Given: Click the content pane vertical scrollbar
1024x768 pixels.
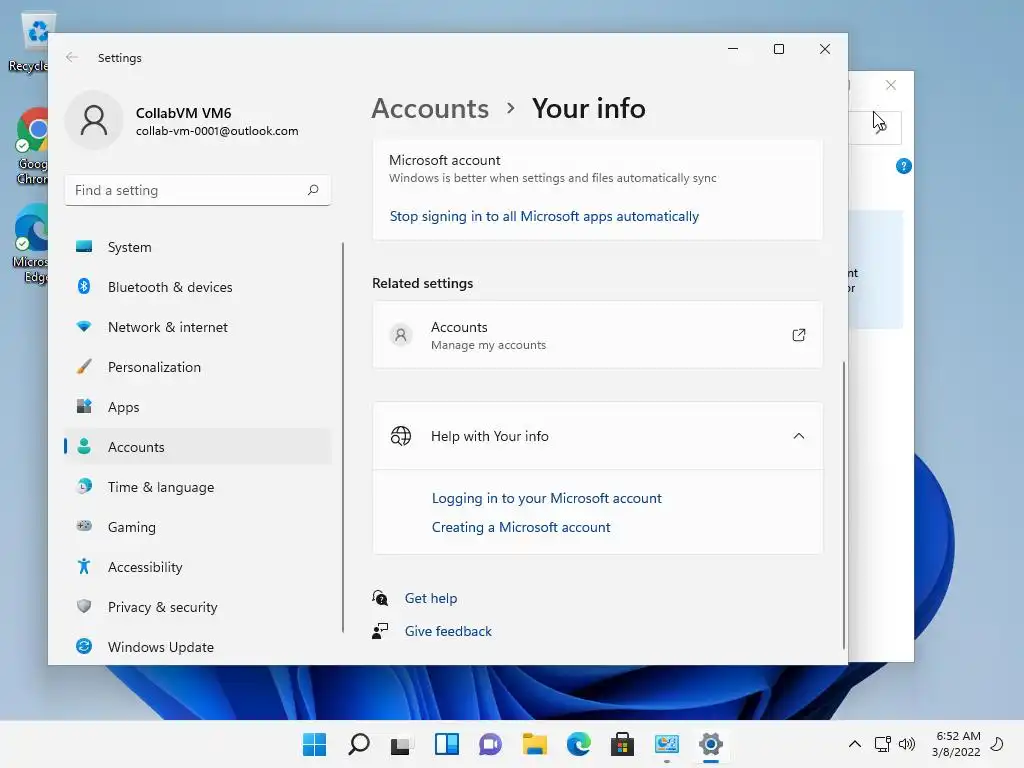Looking at the screenshot, I should point(843,505).
